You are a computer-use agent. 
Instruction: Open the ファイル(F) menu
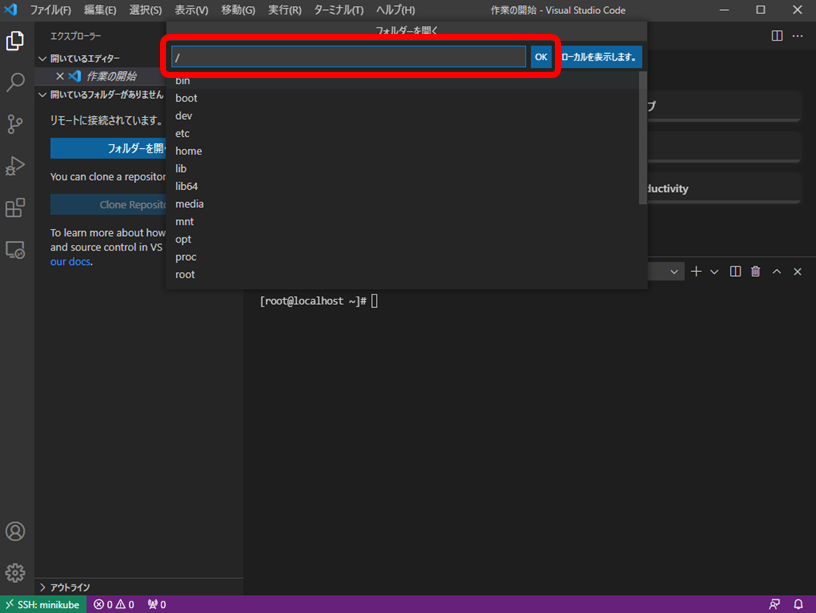(50, 10)
